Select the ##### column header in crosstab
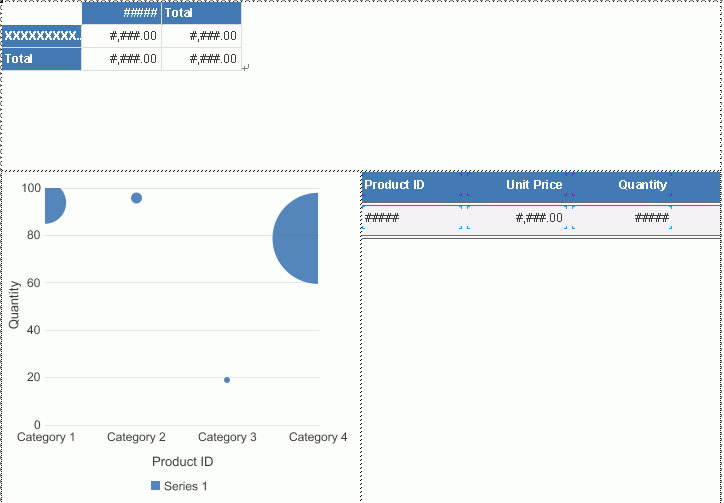 click(x=121, y=13)
